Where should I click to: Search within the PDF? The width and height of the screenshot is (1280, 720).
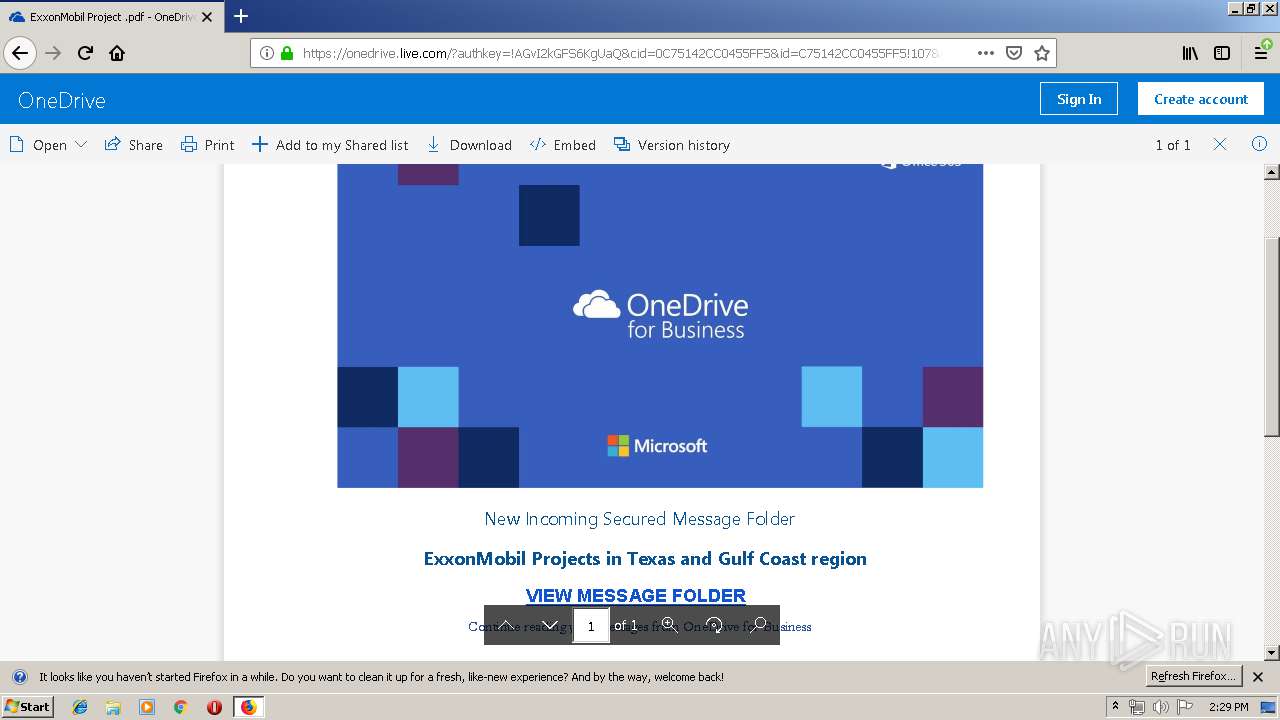(x=758, y=625)
